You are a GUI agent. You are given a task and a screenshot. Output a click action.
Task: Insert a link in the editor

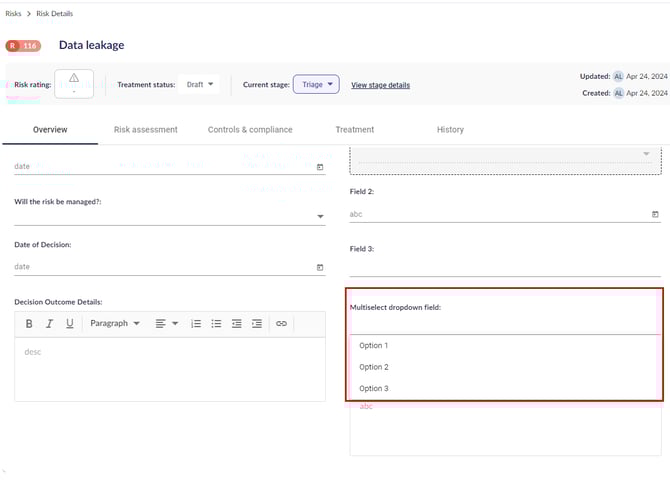282,324
